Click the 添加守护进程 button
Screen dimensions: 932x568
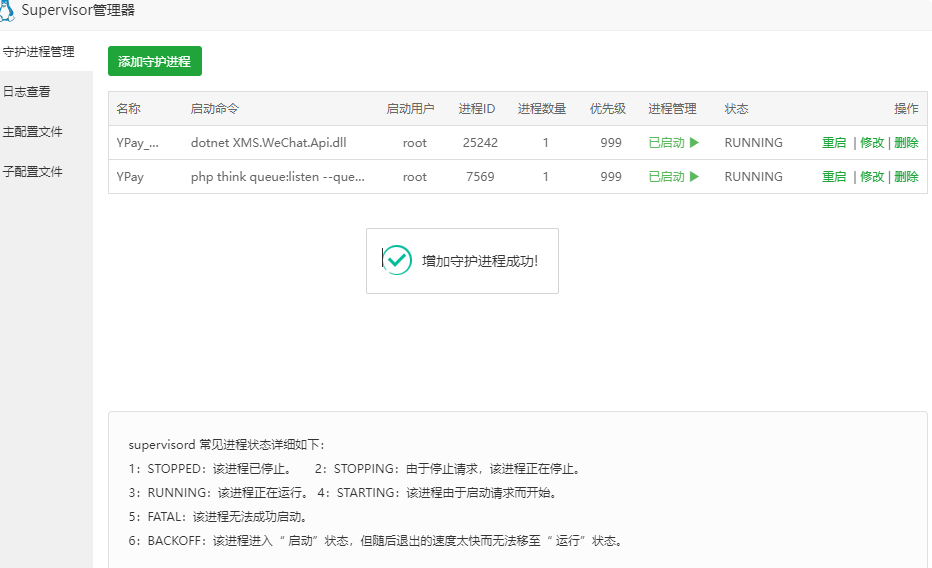point(155,61)
